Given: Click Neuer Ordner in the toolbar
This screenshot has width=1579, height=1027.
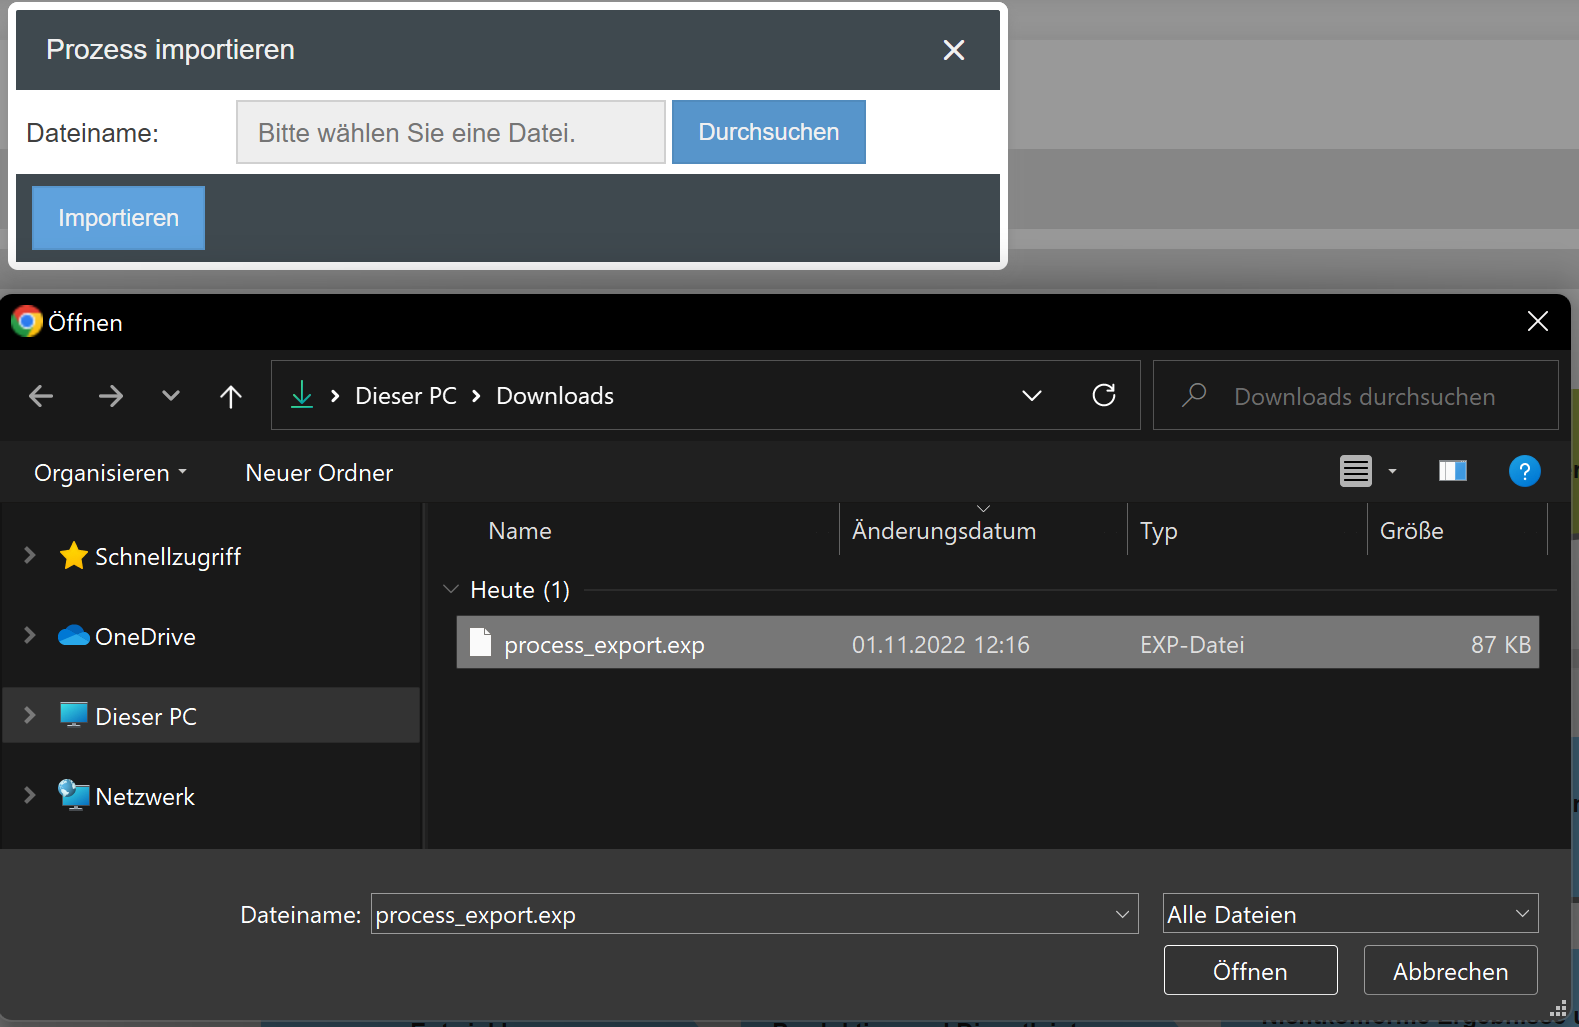Looking at the screenshot, I should (319, 473).
